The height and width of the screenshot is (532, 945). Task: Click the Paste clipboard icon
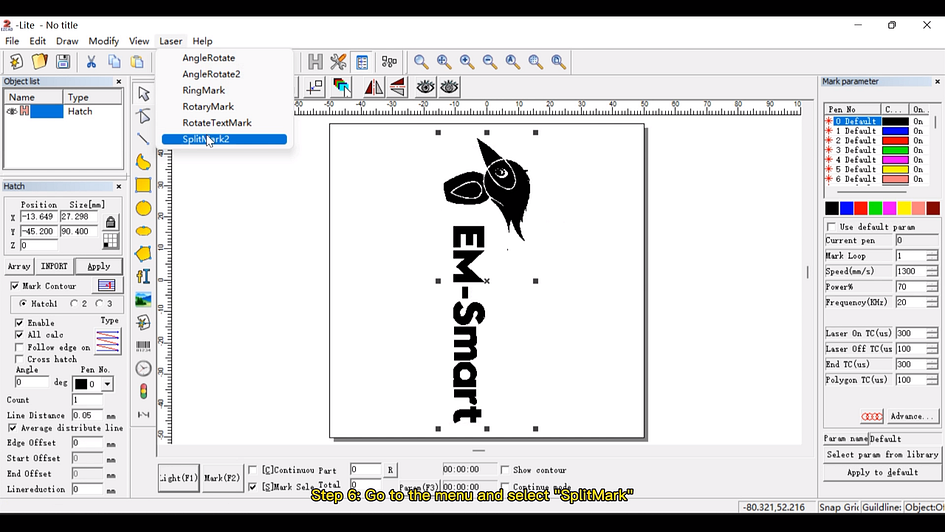[137, 61]
